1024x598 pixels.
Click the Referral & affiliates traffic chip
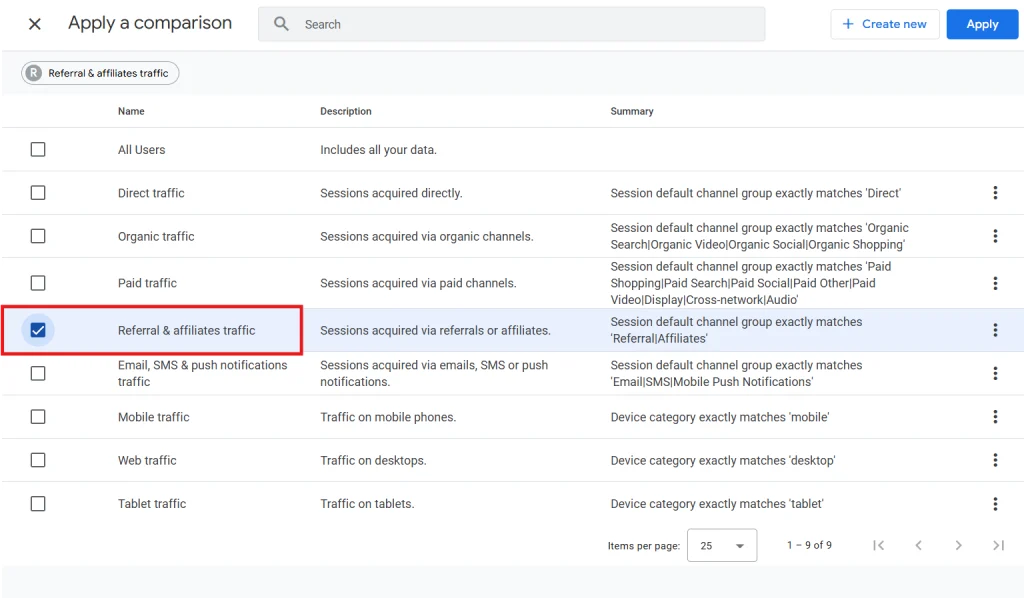(x=100, y=73)
